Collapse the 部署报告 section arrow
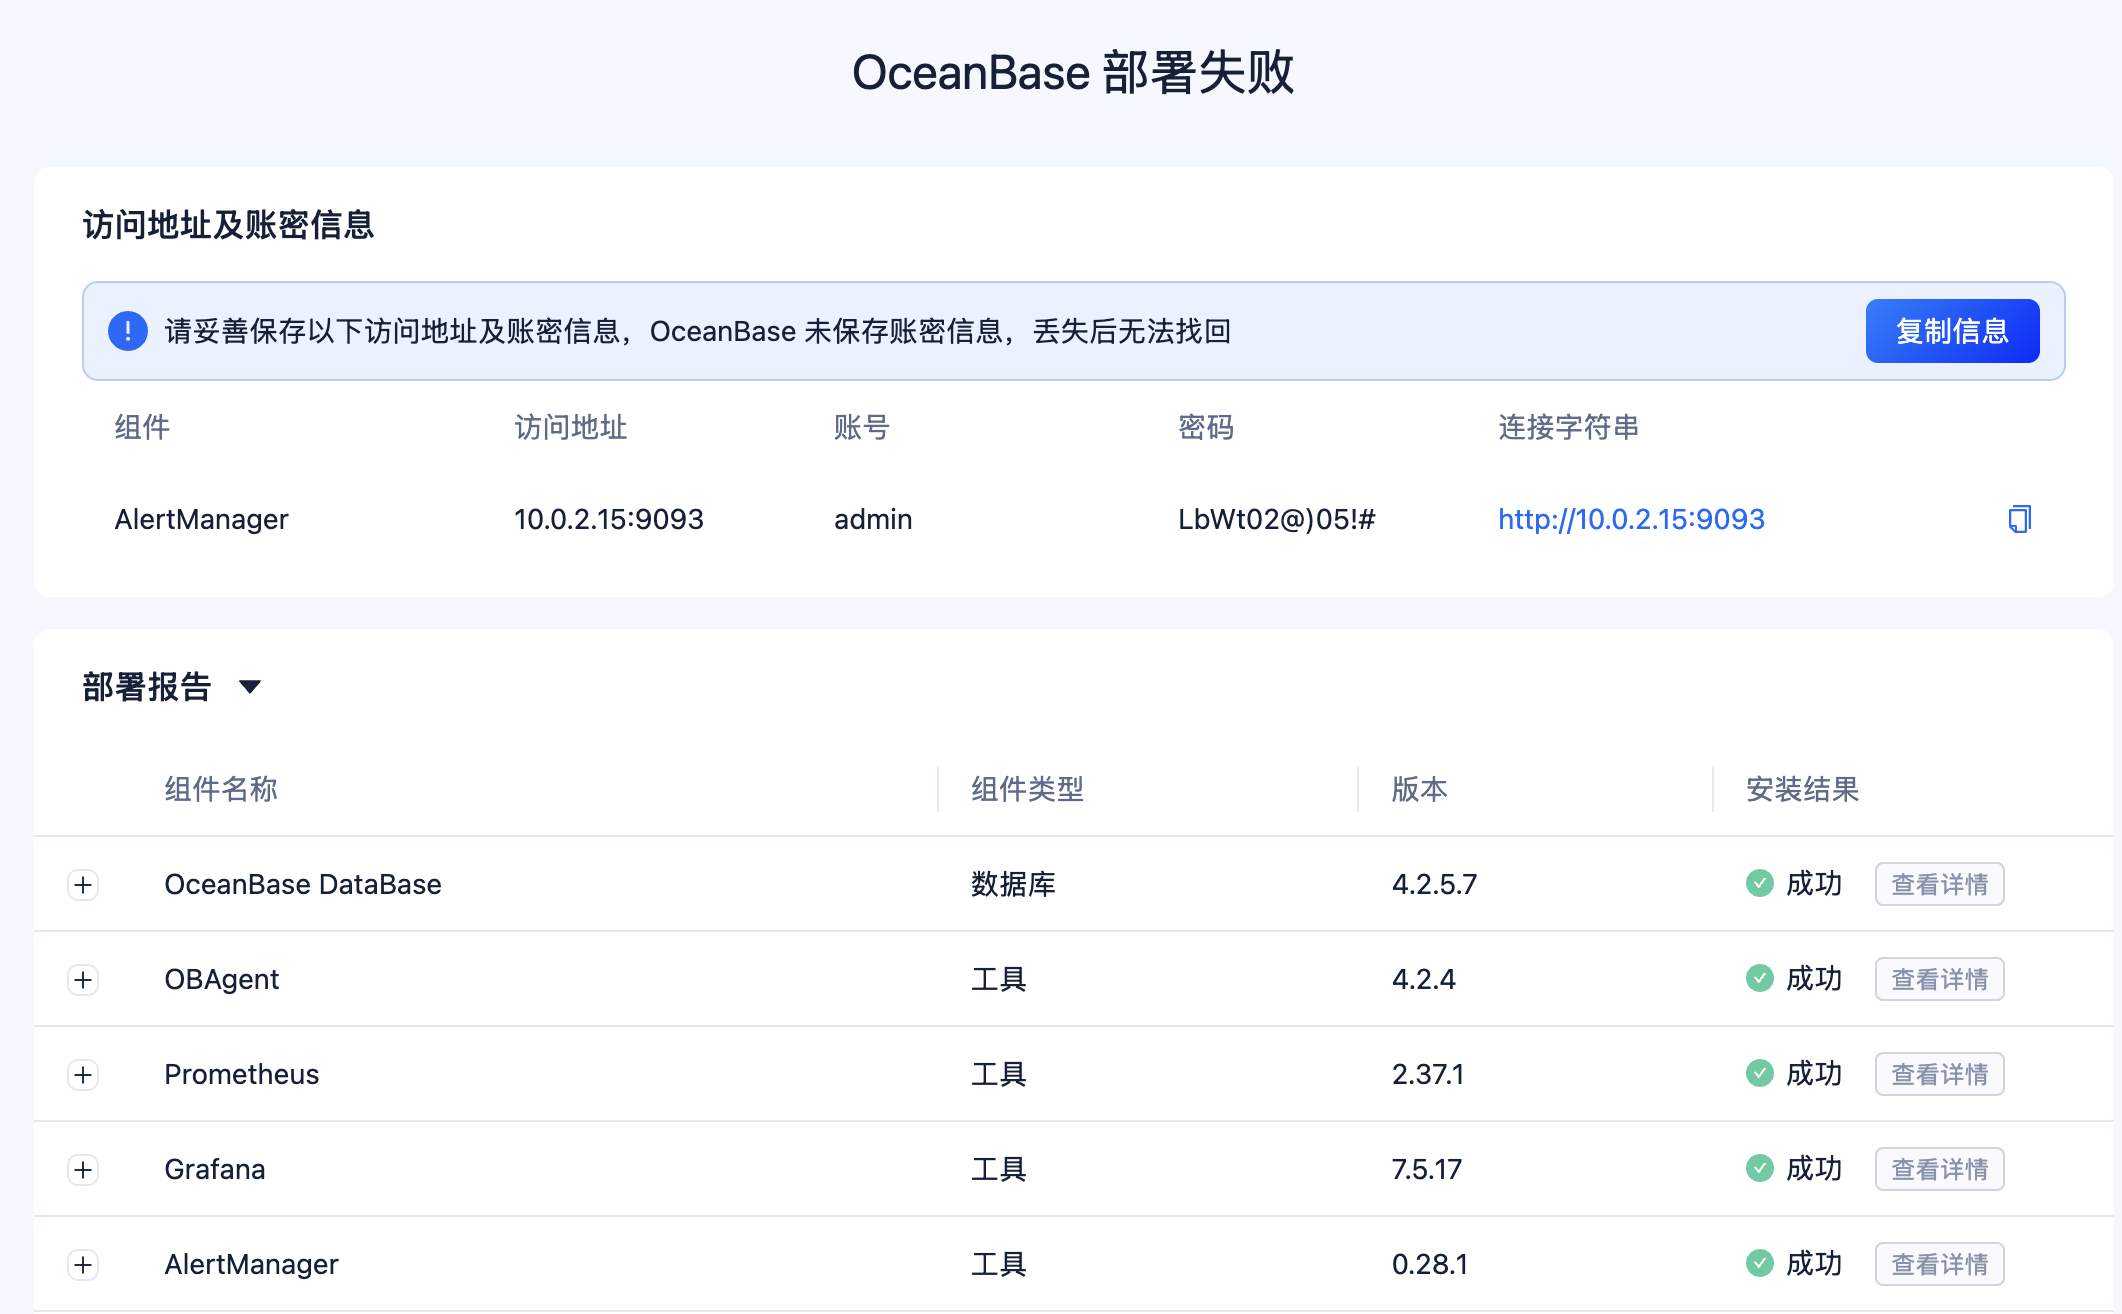Image resolution: width=2122 pixels, height=1314 pixels. (x=250, y=686)
